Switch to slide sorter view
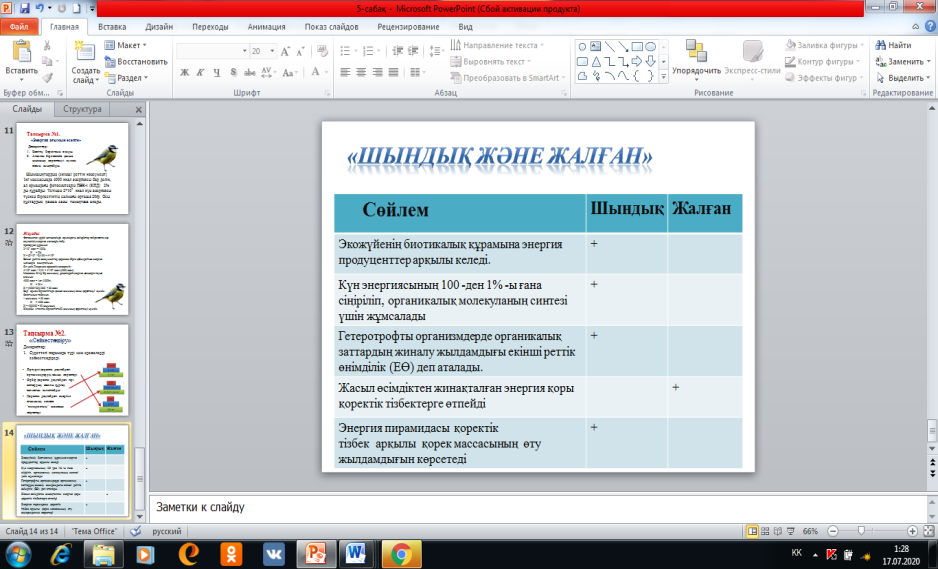 [763, 531]
